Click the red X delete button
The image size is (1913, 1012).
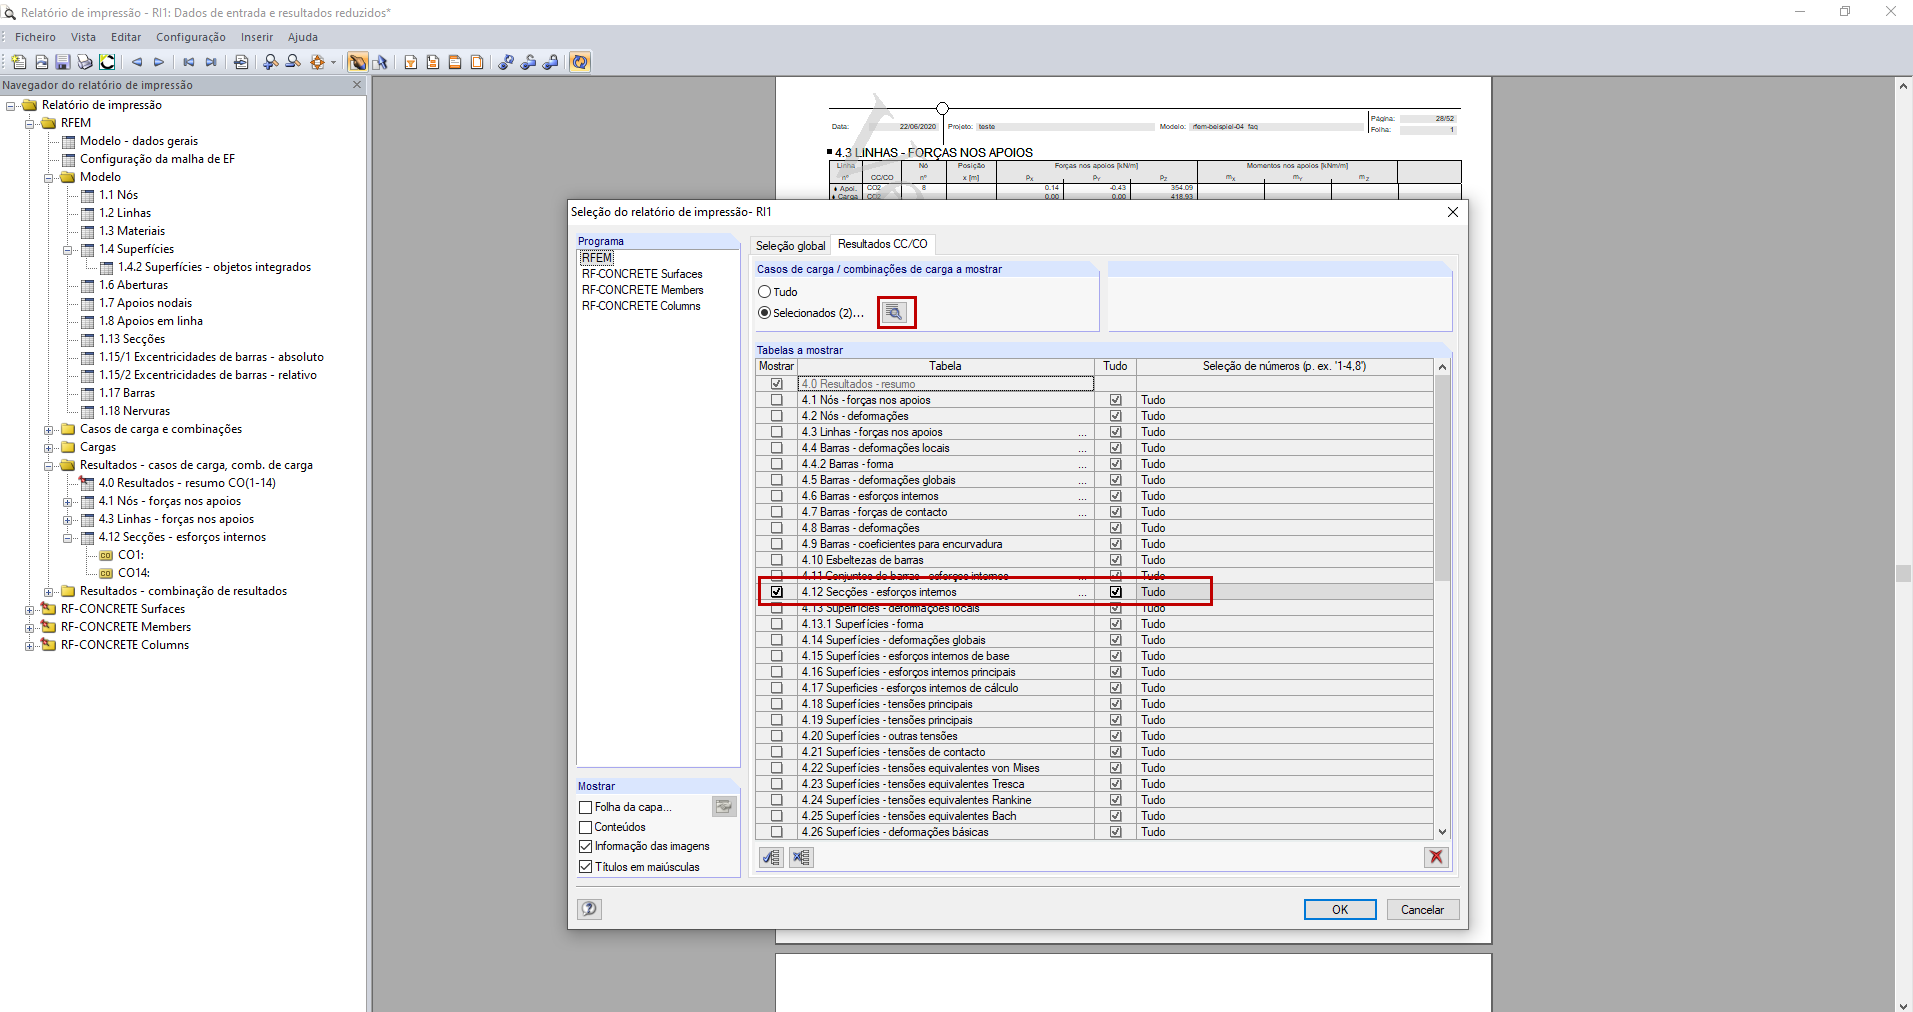coord(1436,857)
